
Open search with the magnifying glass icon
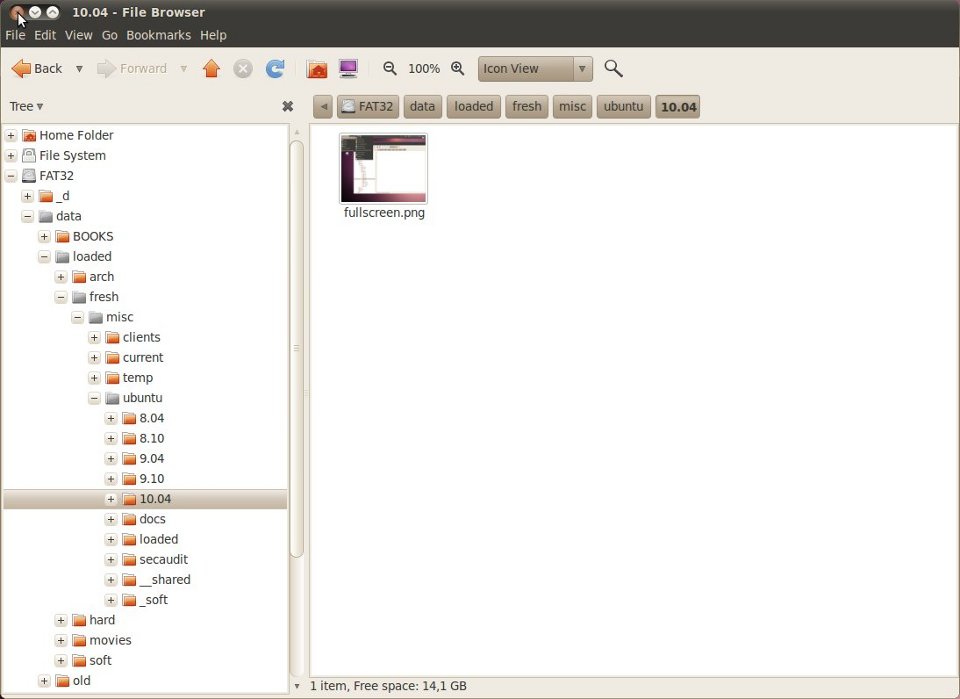coord(614,69)
